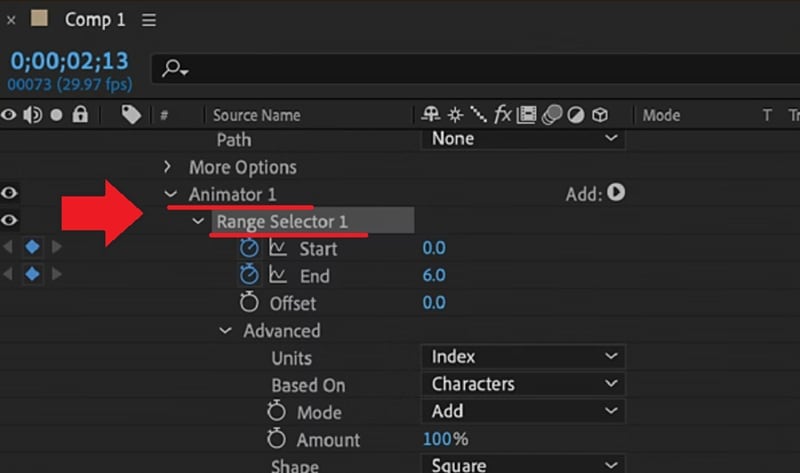
Task: Toggle the Start stopwatch
Action: [x=249, y=247]
